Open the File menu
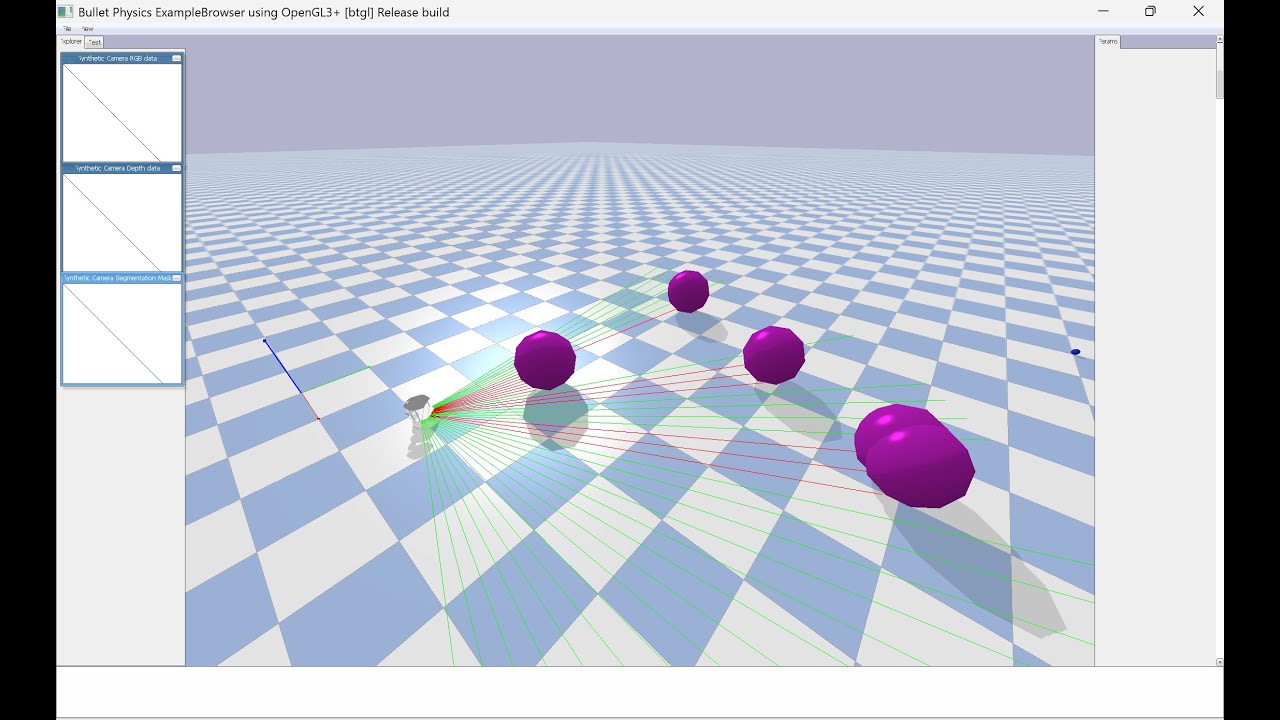The width and height of the screenshot is (1280, 720). click(68, 29)
